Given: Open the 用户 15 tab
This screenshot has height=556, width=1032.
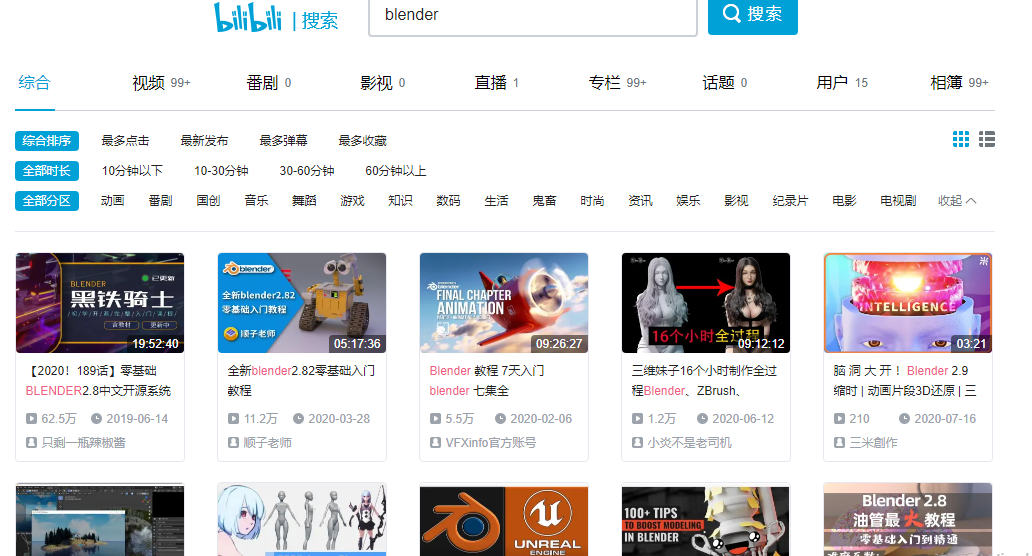Looking at the screenshot, I should pyautogui.click(x=842, y=83).
